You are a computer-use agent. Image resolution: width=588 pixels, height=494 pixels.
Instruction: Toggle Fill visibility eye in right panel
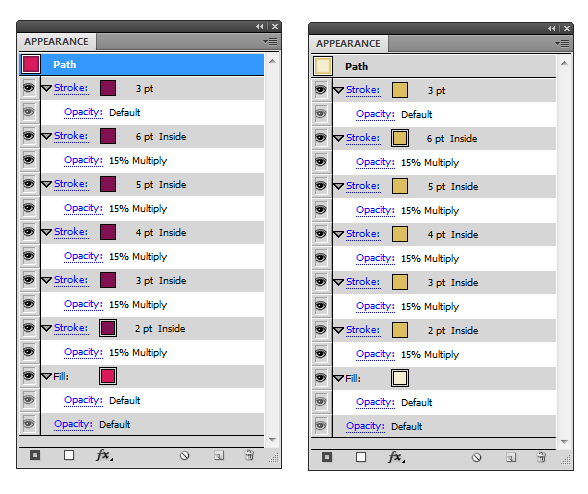[321, 378]
